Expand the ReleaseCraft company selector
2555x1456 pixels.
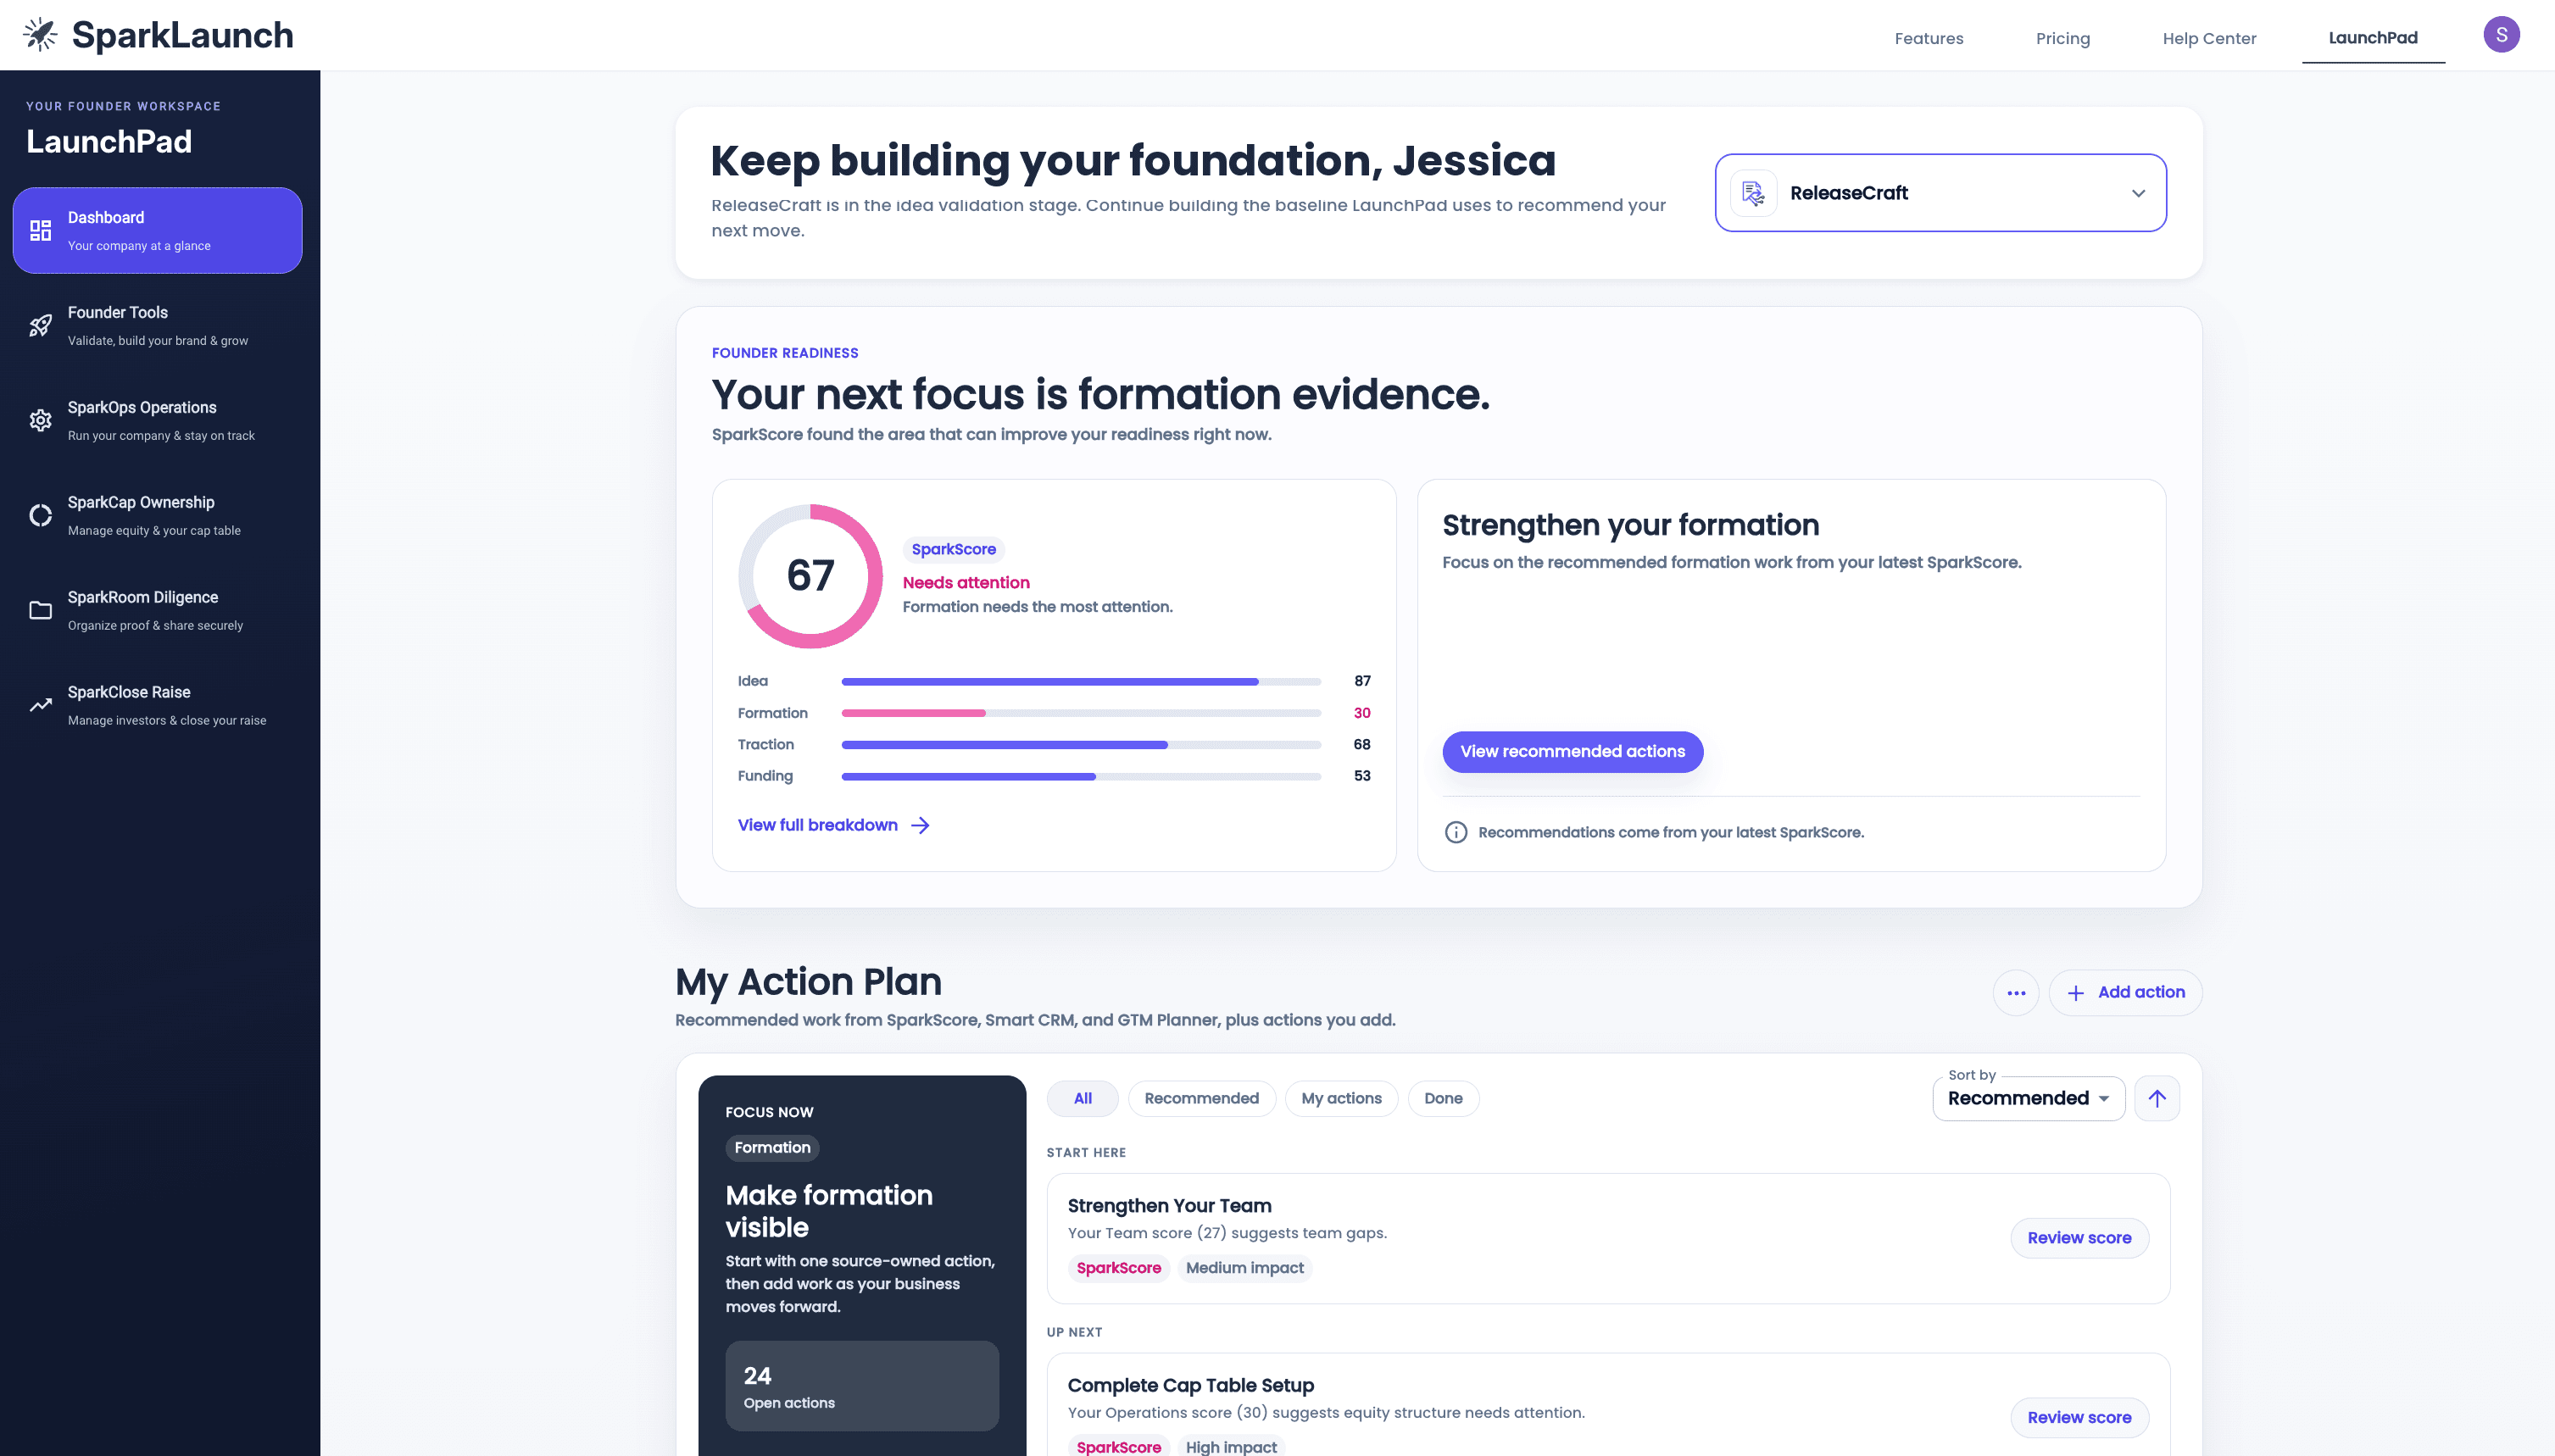click(x=1940, y=193)
